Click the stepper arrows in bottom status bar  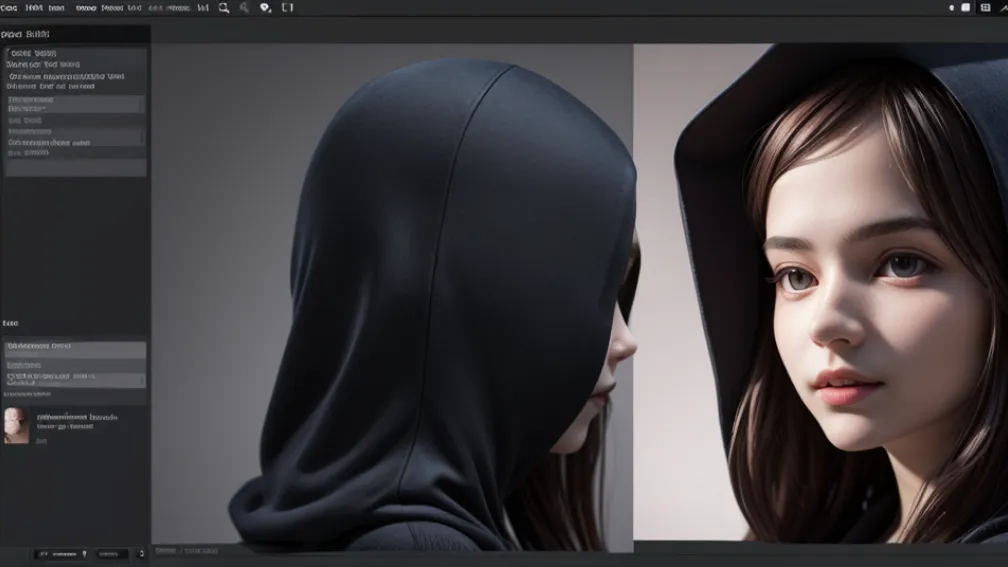click(x=141, y=553)
